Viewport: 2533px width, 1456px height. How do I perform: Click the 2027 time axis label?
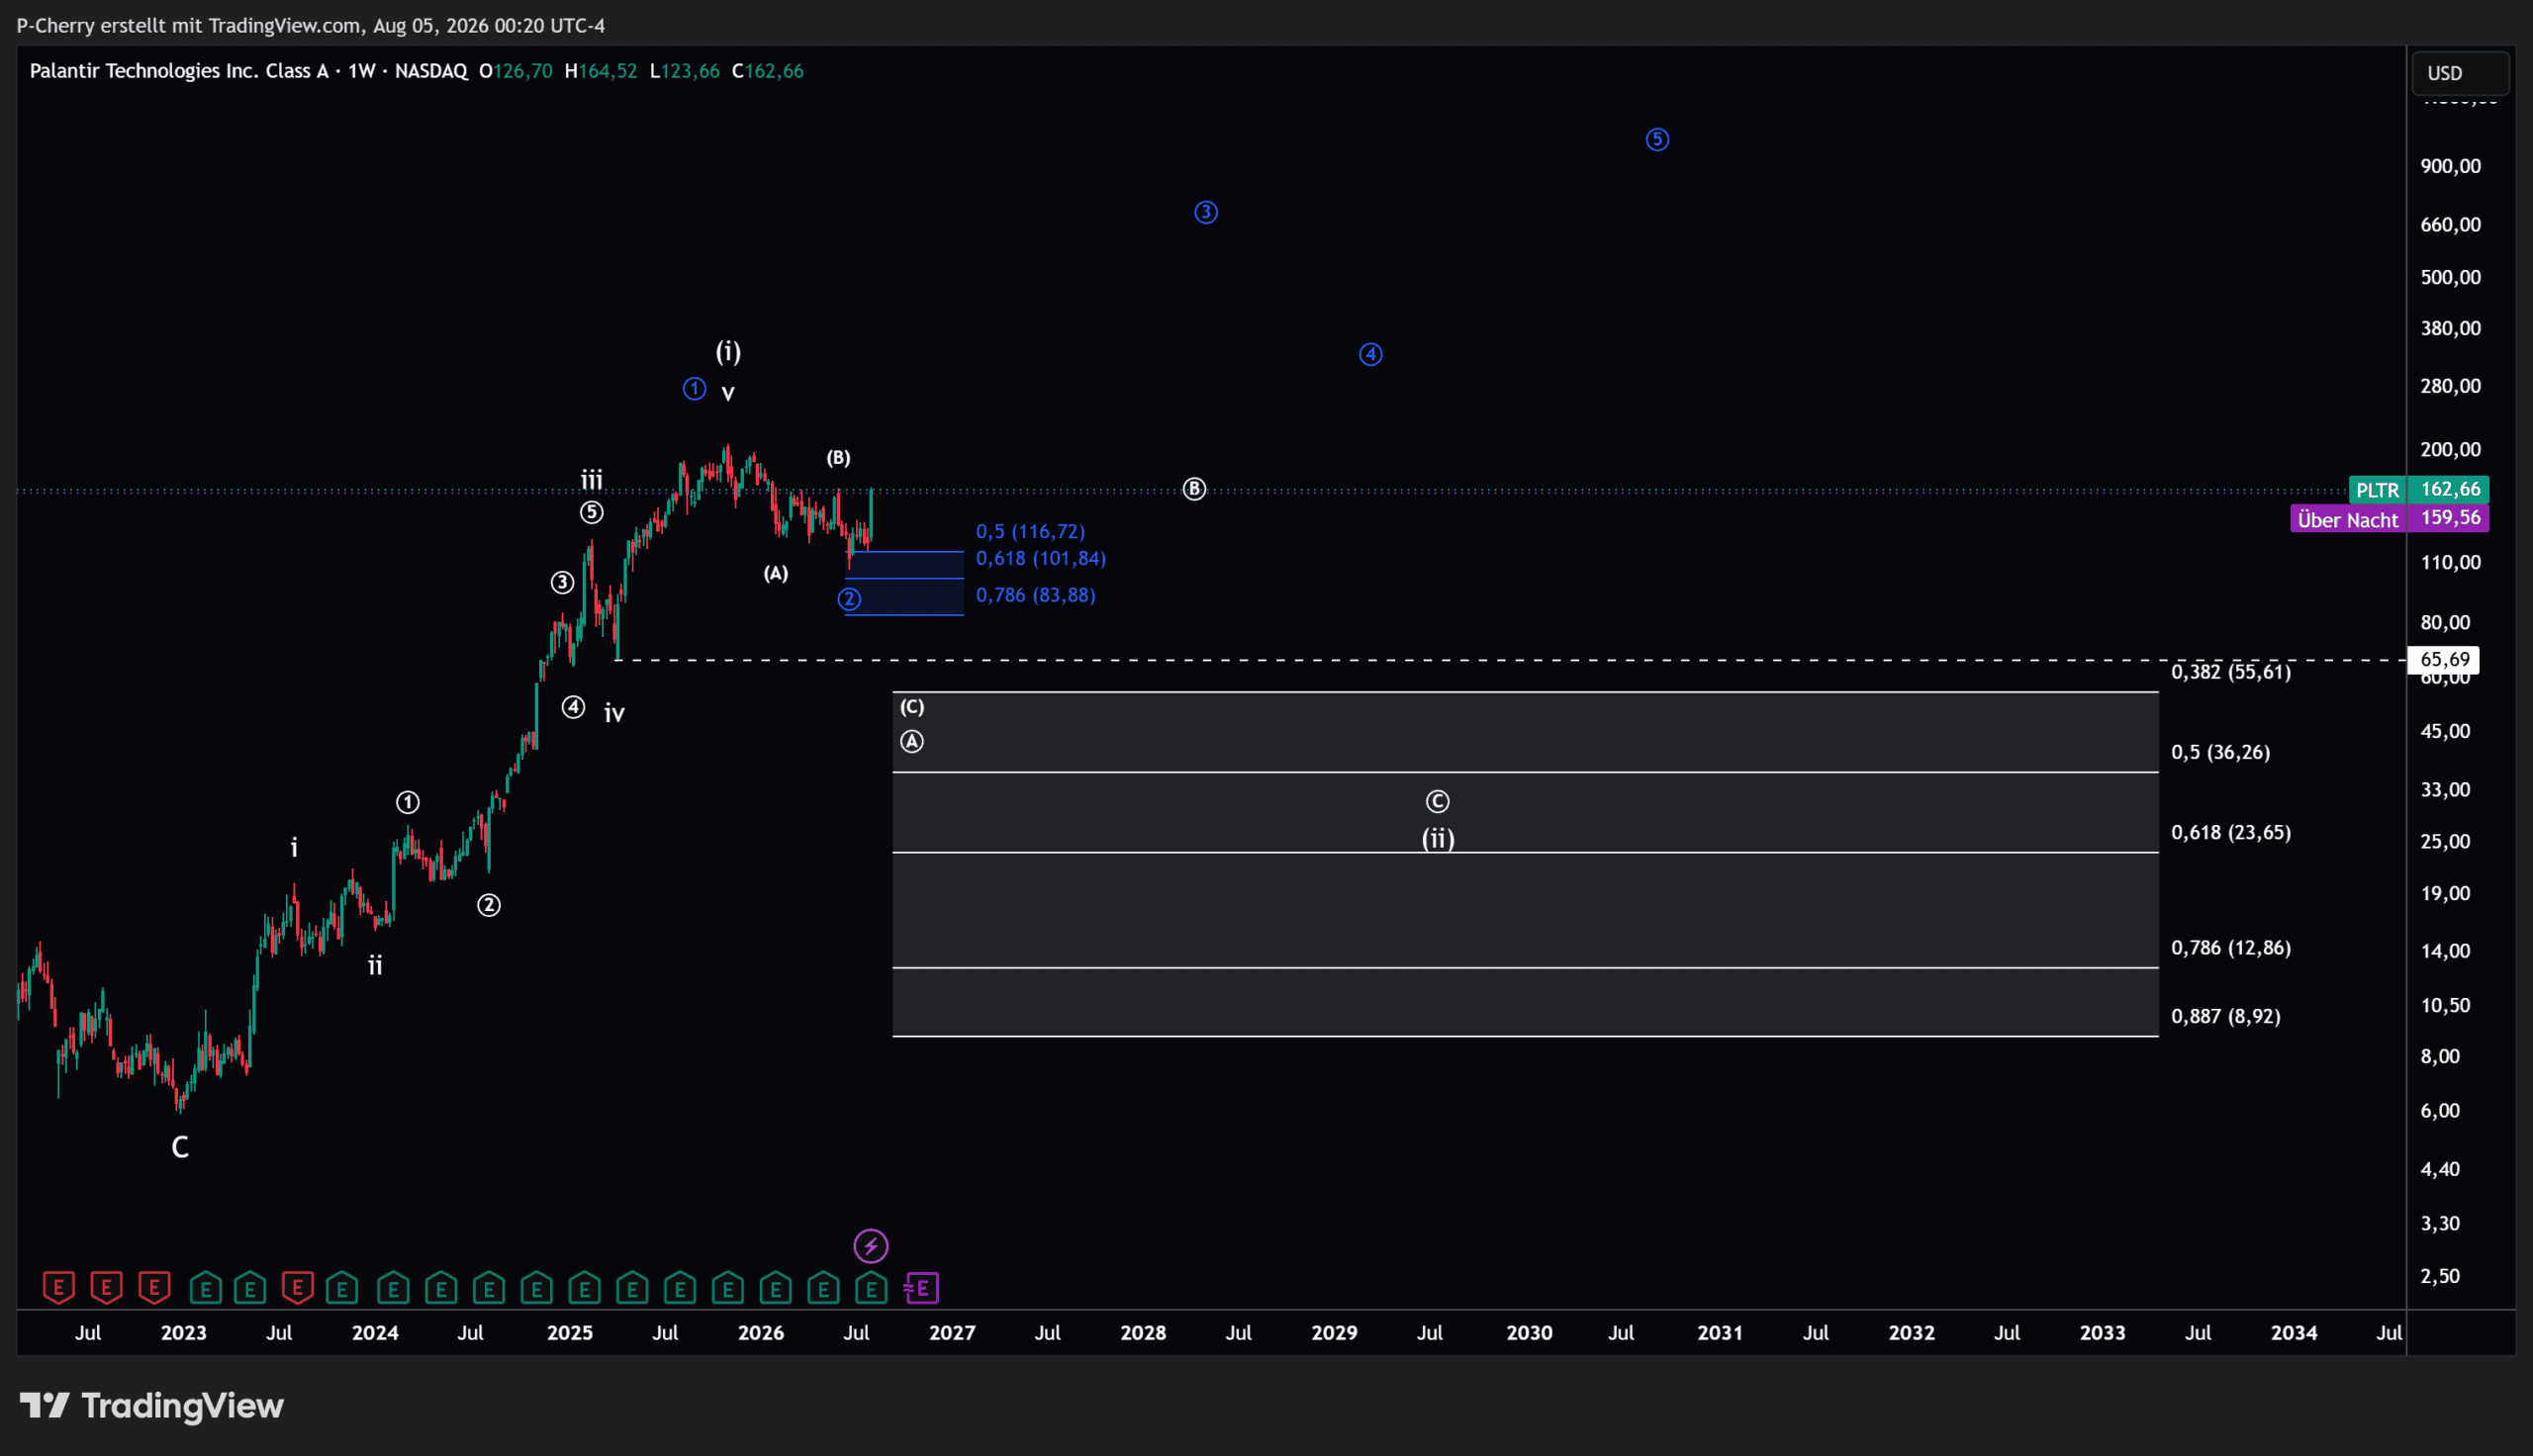952,1333
